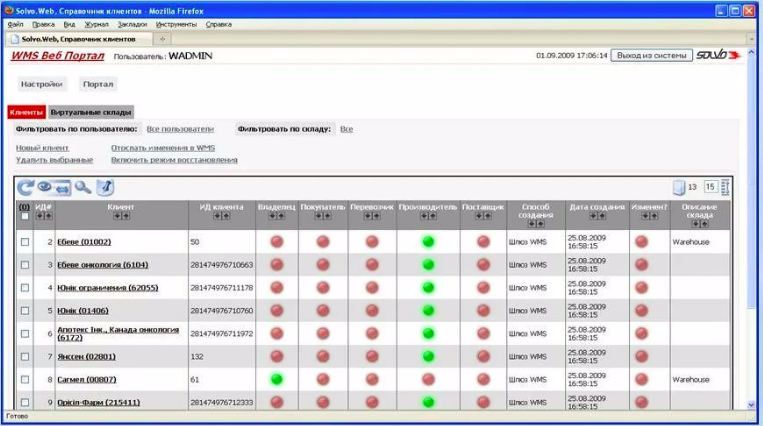Click Выход из системы button

click(652, 56)
